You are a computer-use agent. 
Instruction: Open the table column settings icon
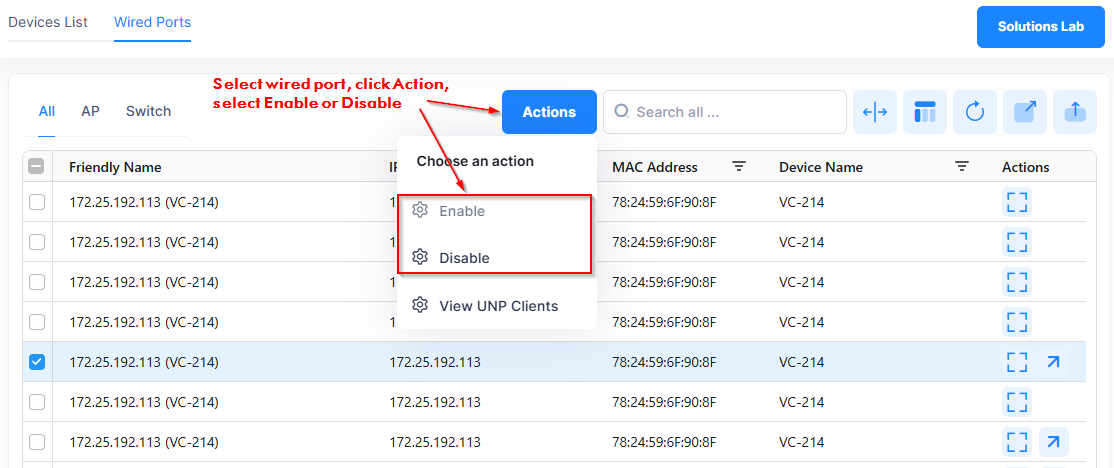click(925, 112)
